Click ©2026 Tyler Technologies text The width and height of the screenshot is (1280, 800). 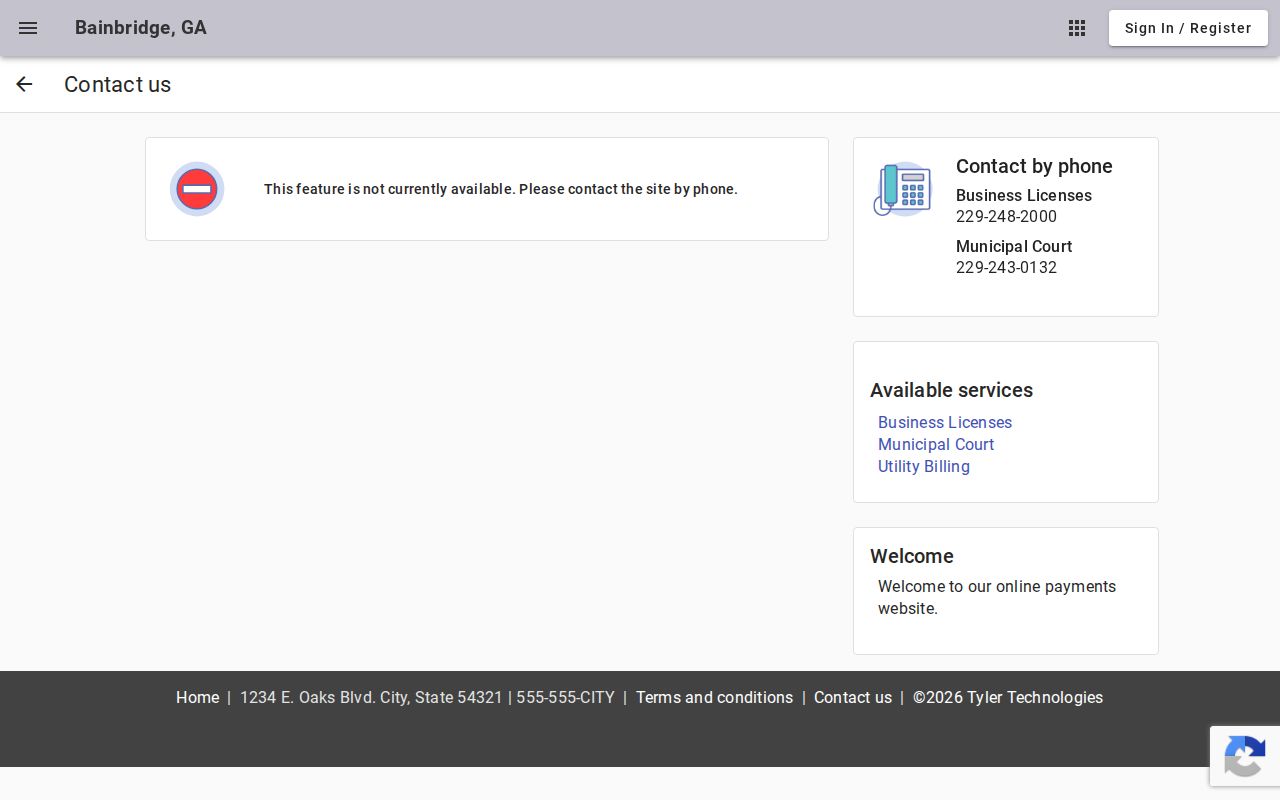[1008, 697]
